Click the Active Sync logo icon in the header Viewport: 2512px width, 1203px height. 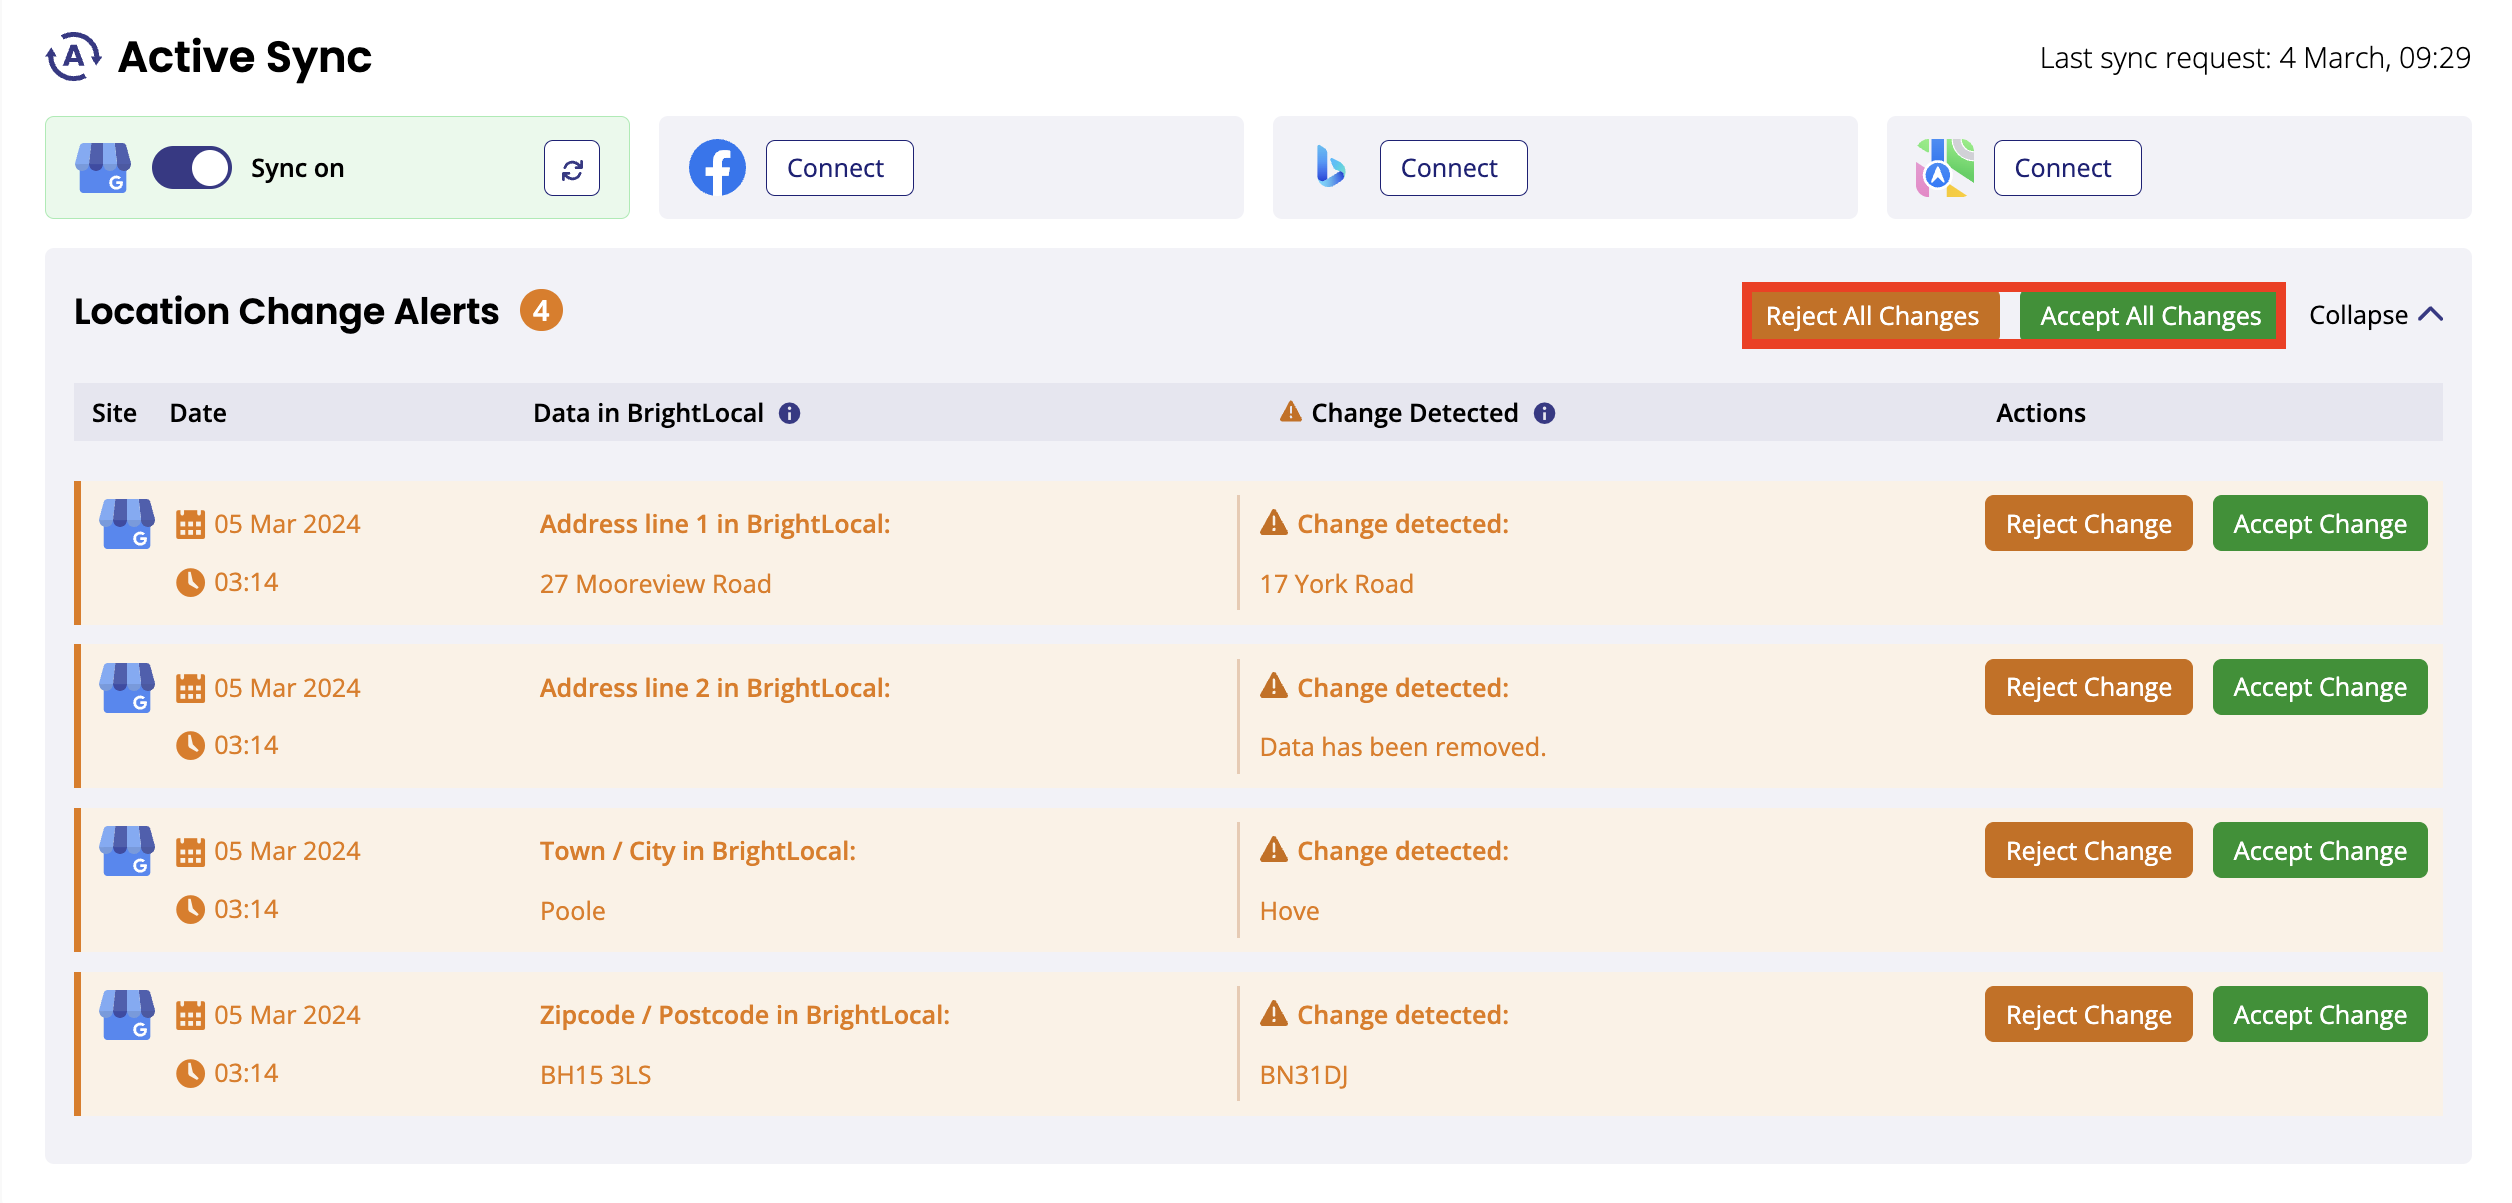(x=70, y=55)
